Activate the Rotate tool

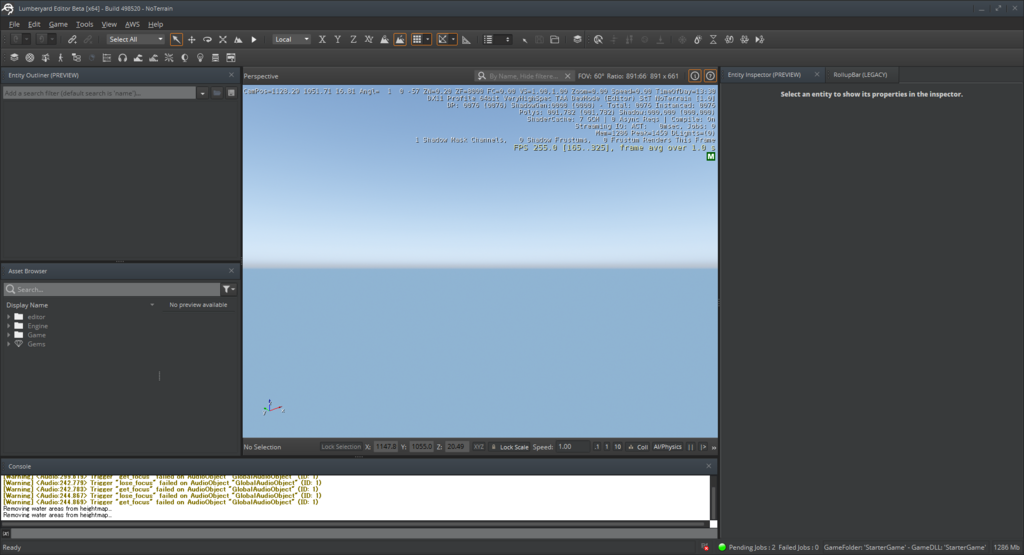[207, 40]
